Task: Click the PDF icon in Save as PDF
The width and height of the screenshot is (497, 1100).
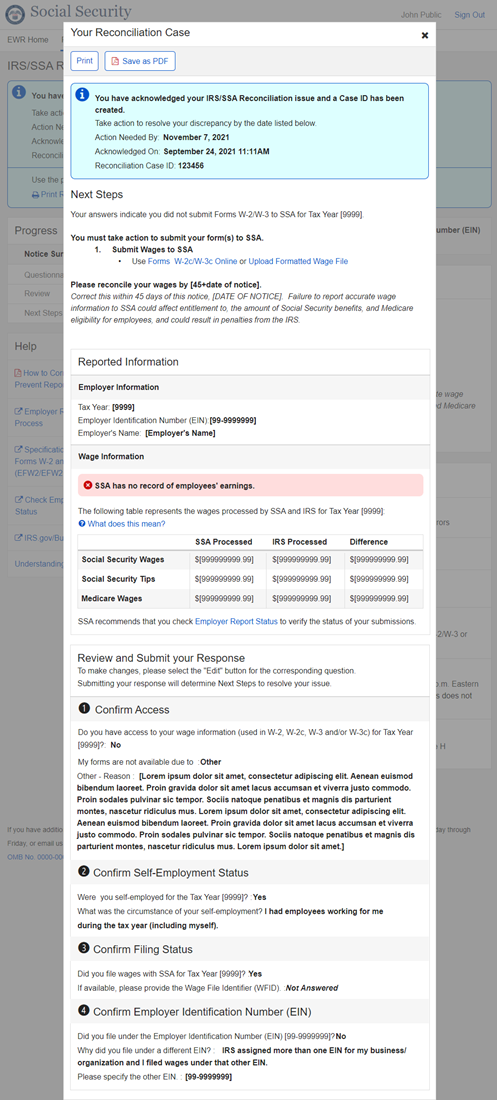Action: coord(116,61)
